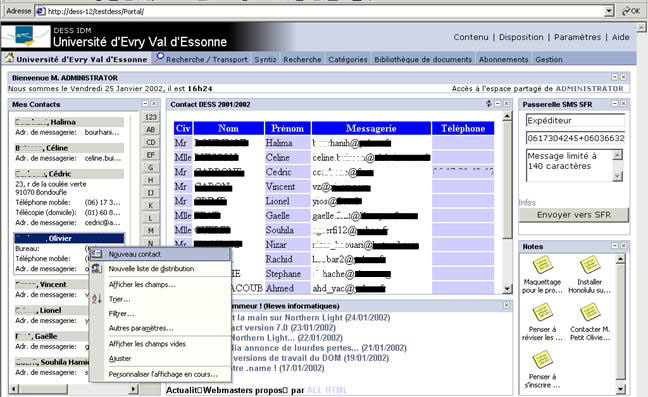The height and width of the screenshot is (397, 648).
Task: Choose Filtrer... from the context menu
Action: pyautogui.click(x=160, y=314)
